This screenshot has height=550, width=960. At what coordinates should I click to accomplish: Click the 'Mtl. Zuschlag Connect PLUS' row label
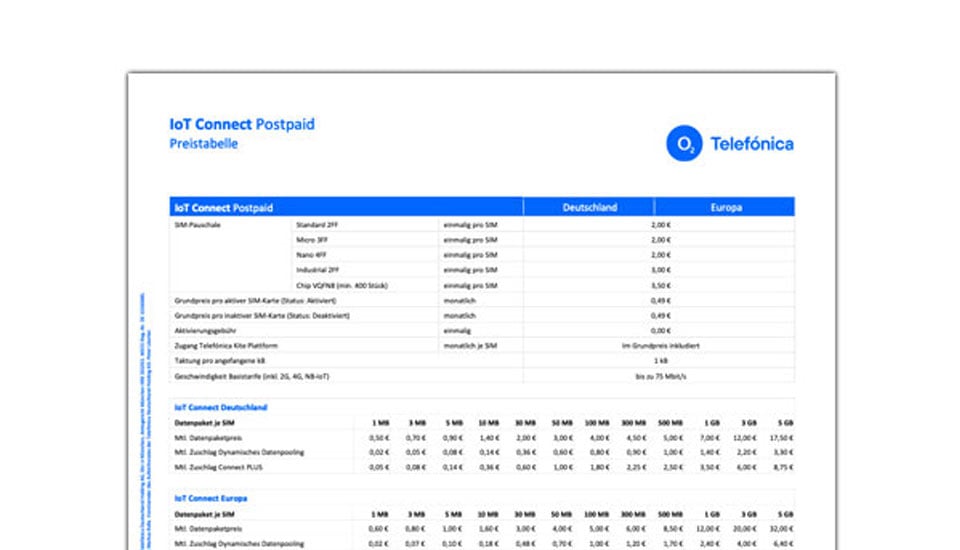[218, 467]
